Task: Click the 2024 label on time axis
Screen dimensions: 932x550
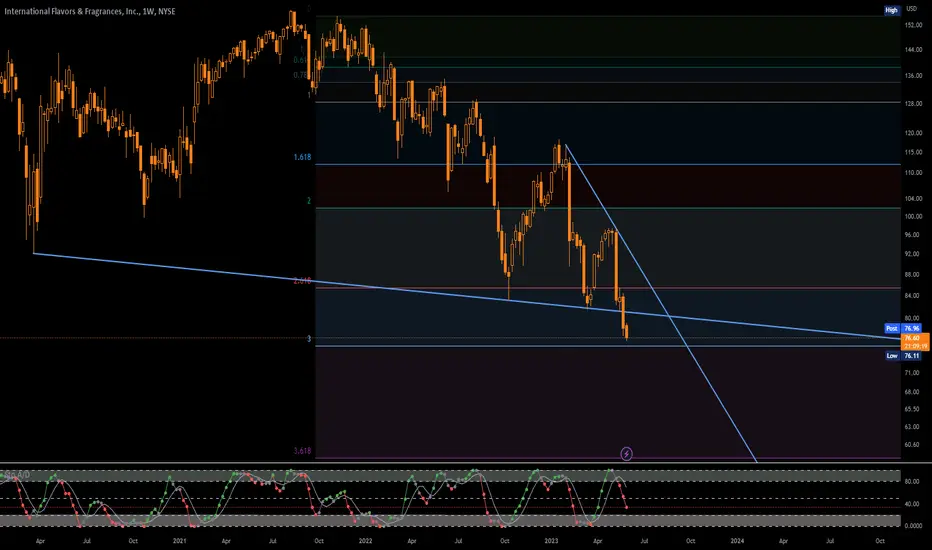Action: click(737, 541)
